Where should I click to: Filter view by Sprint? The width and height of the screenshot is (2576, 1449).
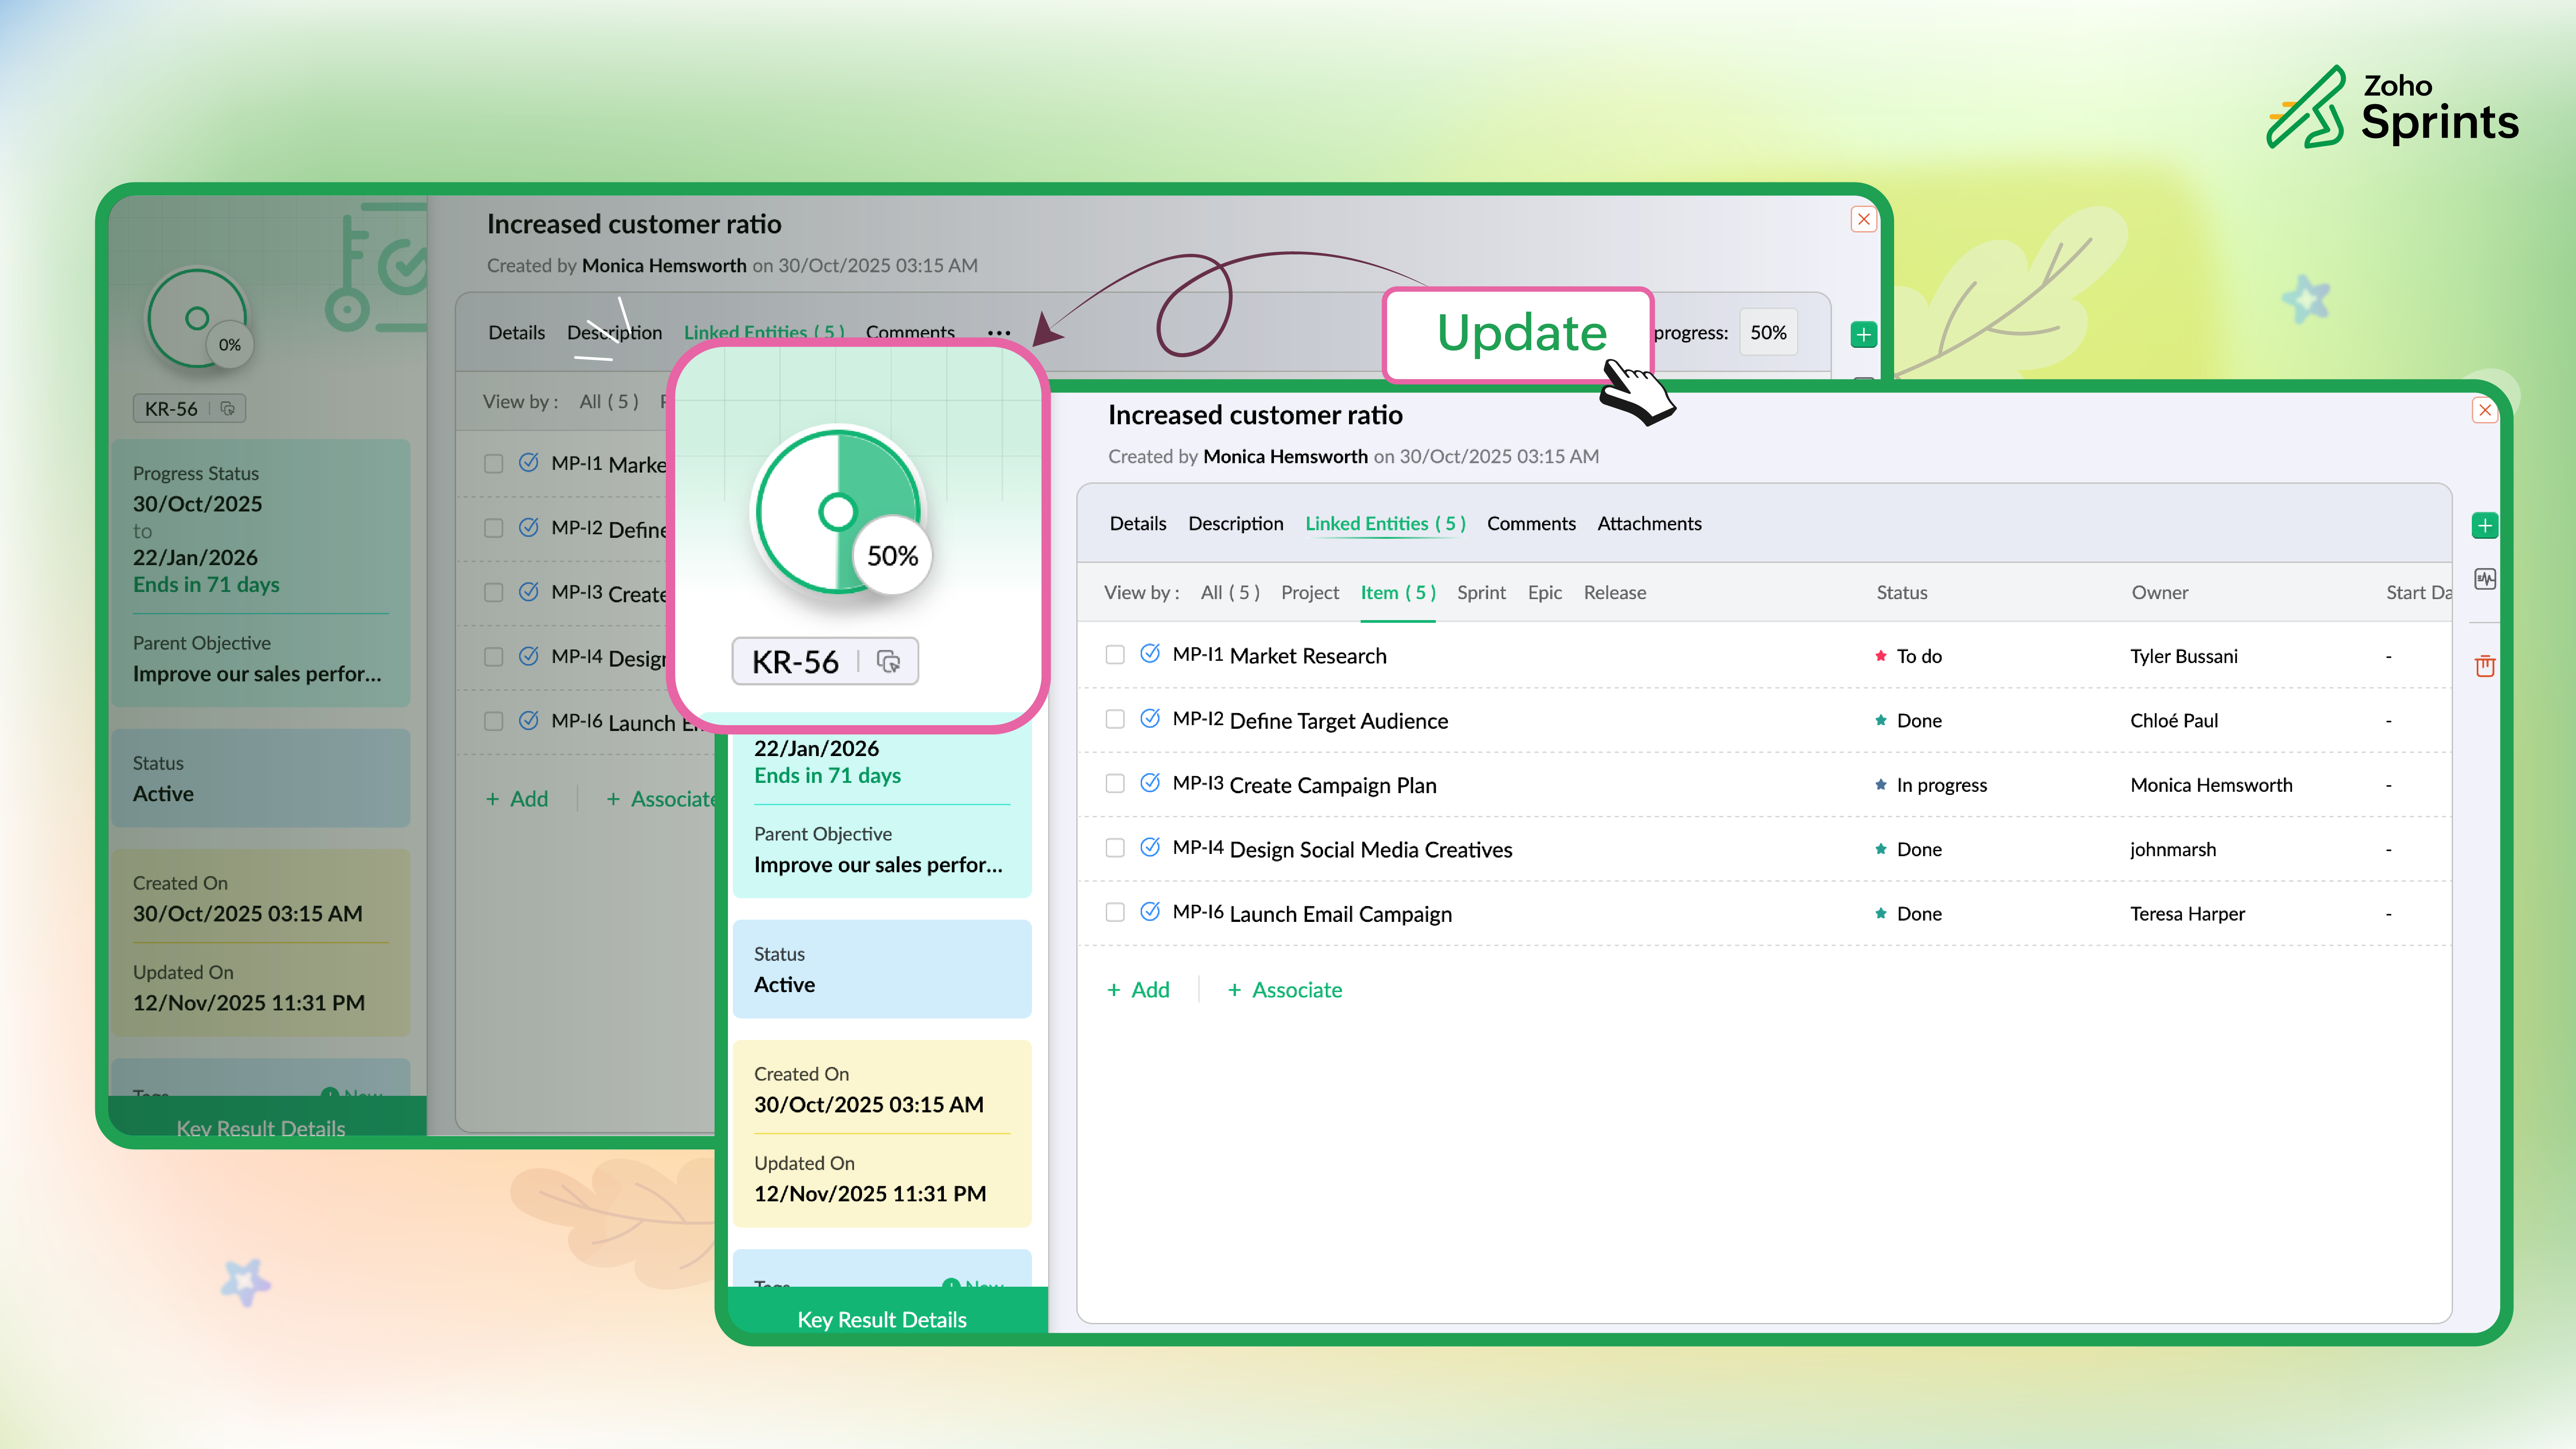pos(1480,592)
